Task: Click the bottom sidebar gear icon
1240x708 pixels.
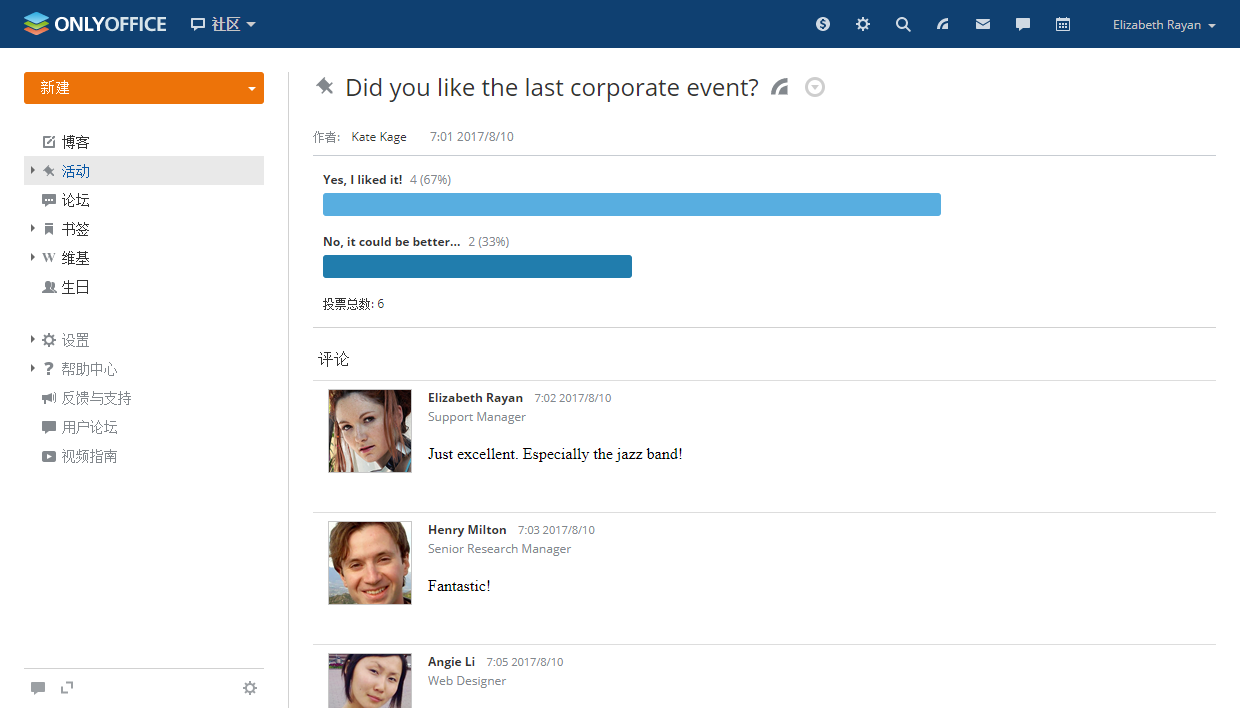Action: point(250,688)
